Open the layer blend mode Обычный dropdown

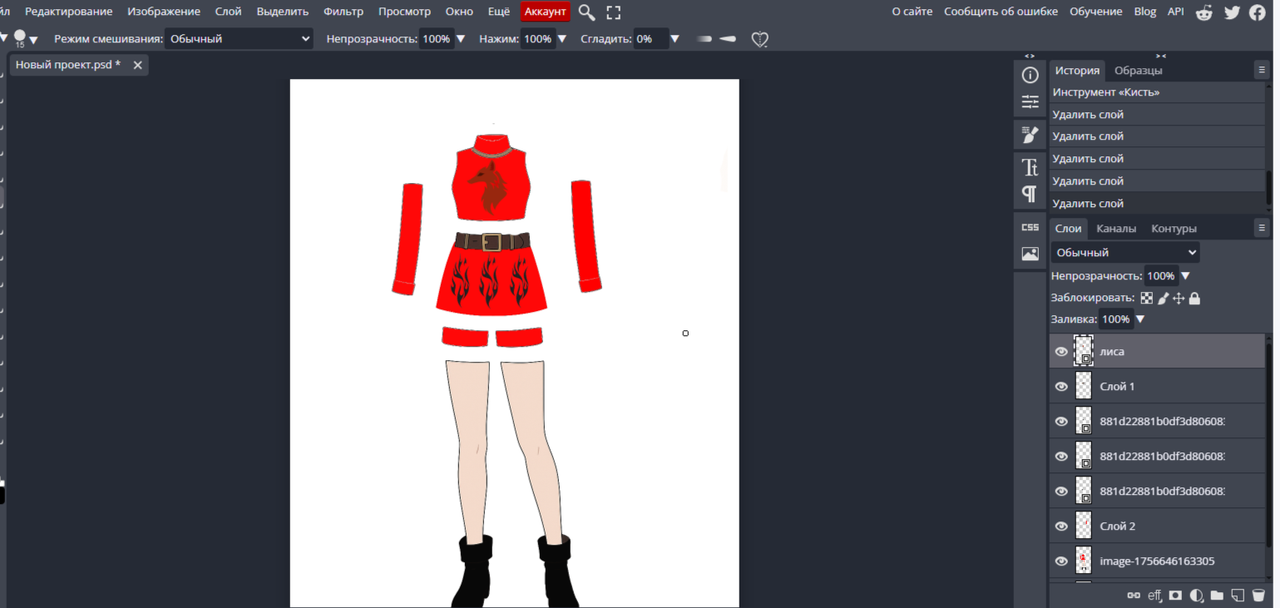click(1125, 253)
